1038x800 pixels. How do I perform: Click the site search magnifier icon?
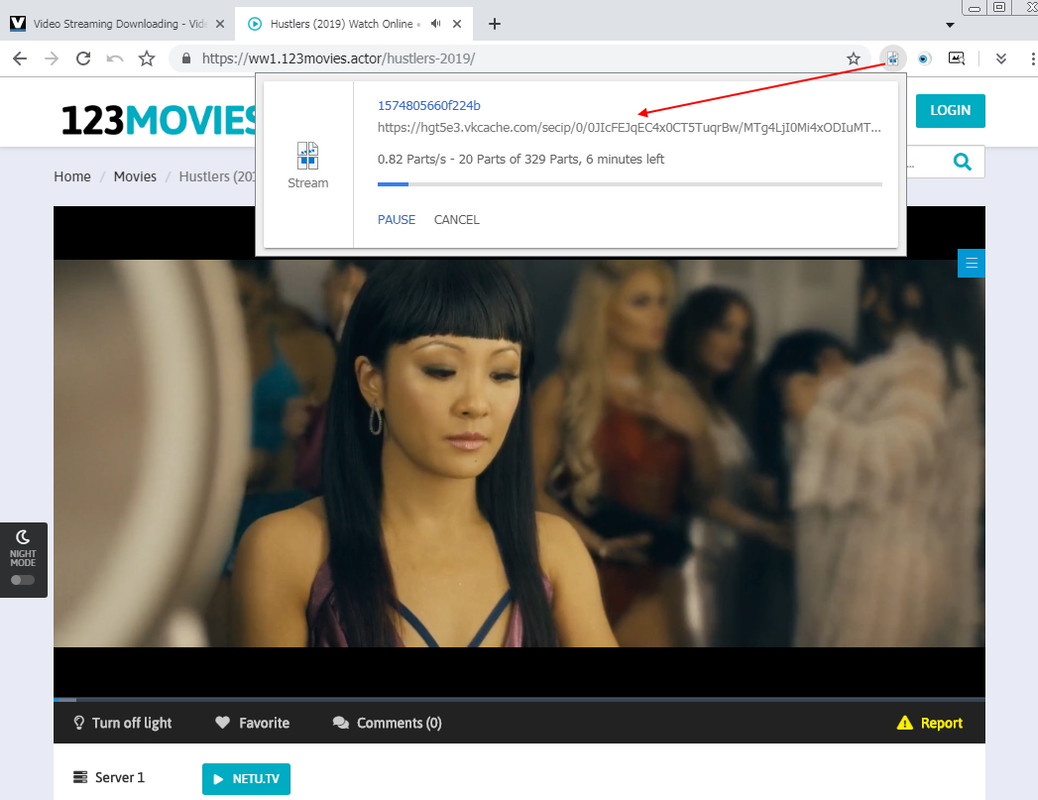[962, 161]
